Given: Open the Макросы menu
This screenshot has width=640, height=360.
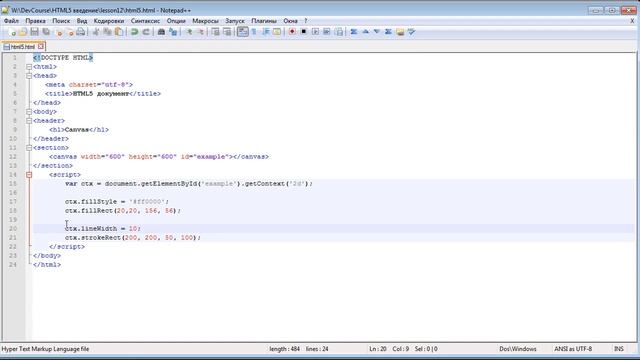Looking at the screenshot, I should tap(205, 21).
